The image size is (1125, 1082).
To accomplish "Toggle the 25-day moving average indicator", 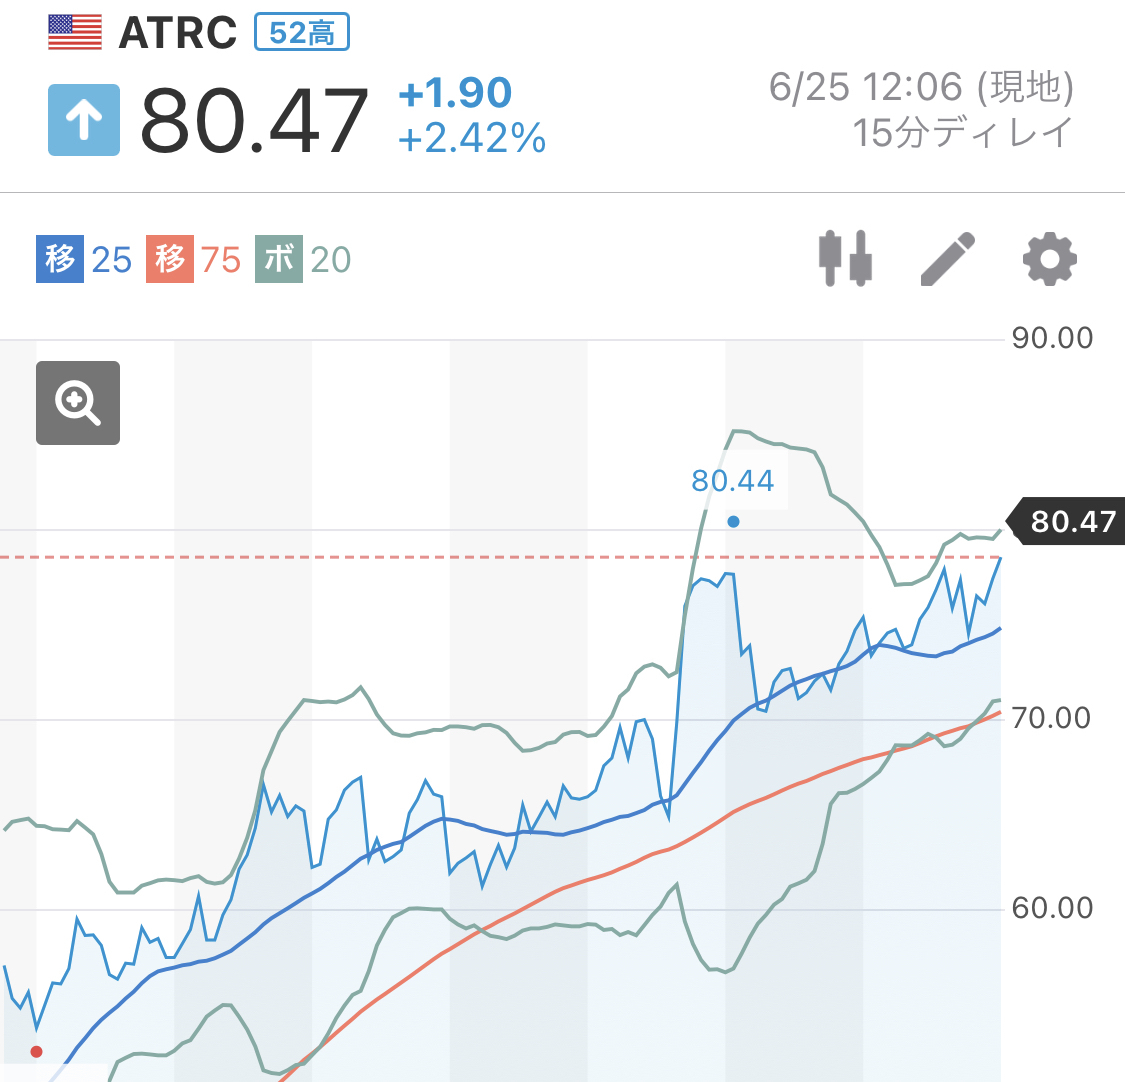I will [x=84, y=259].
